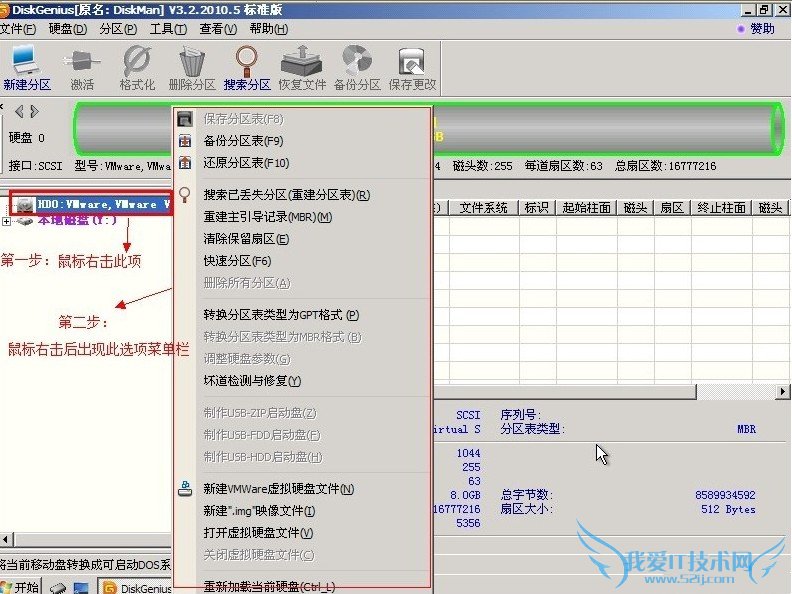
Task: Click the 激活 toolbar icon
Action: pyautogui.click(x=82, y=68)
